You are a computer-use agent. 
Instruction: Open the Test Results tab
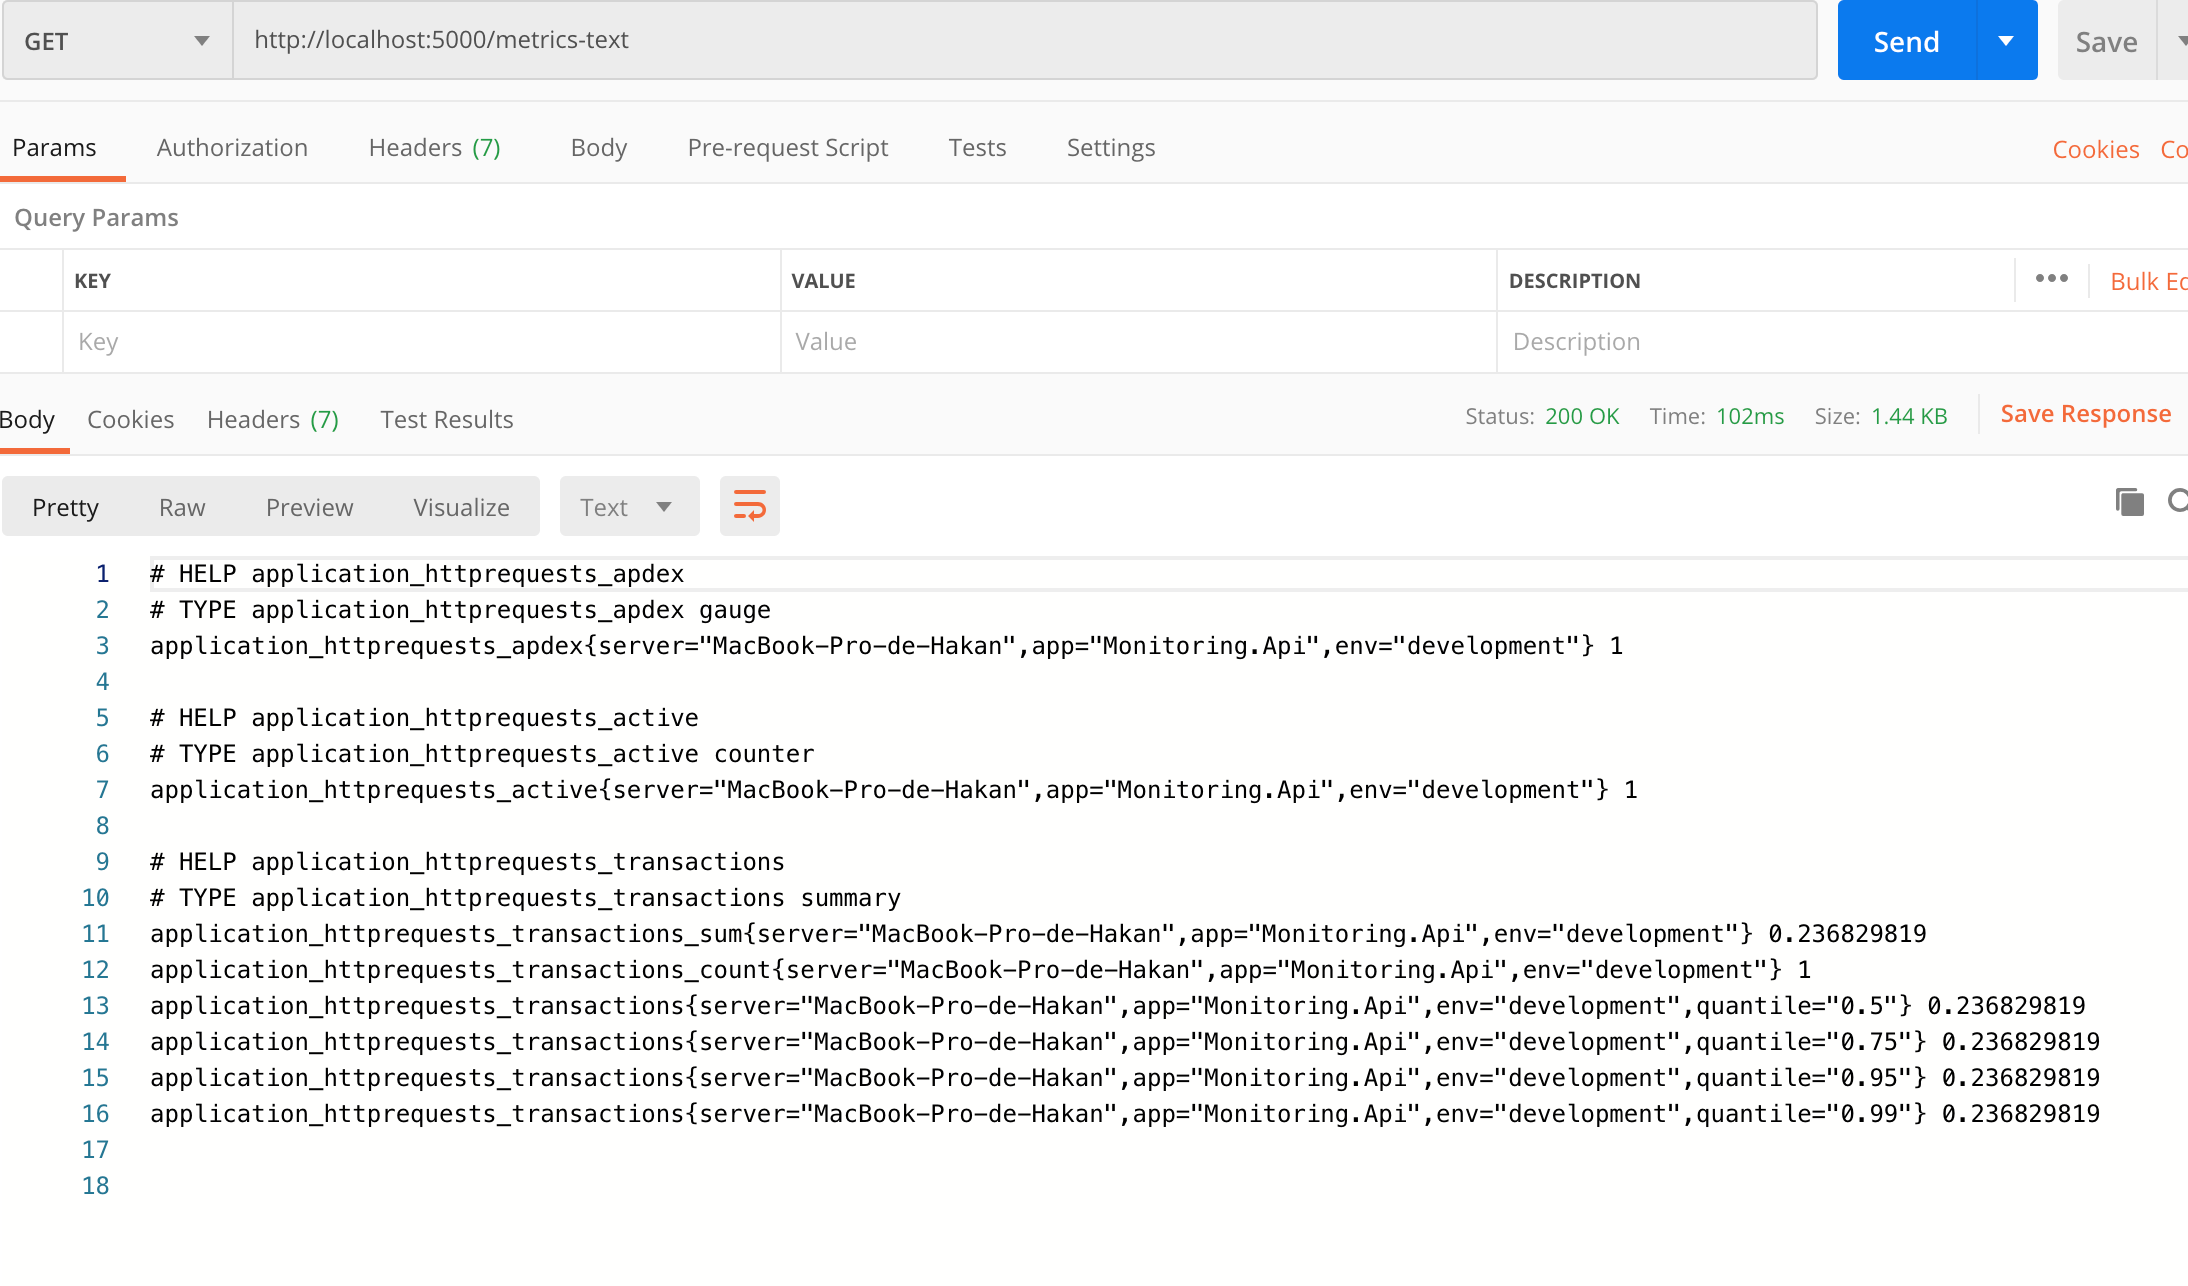446,419
